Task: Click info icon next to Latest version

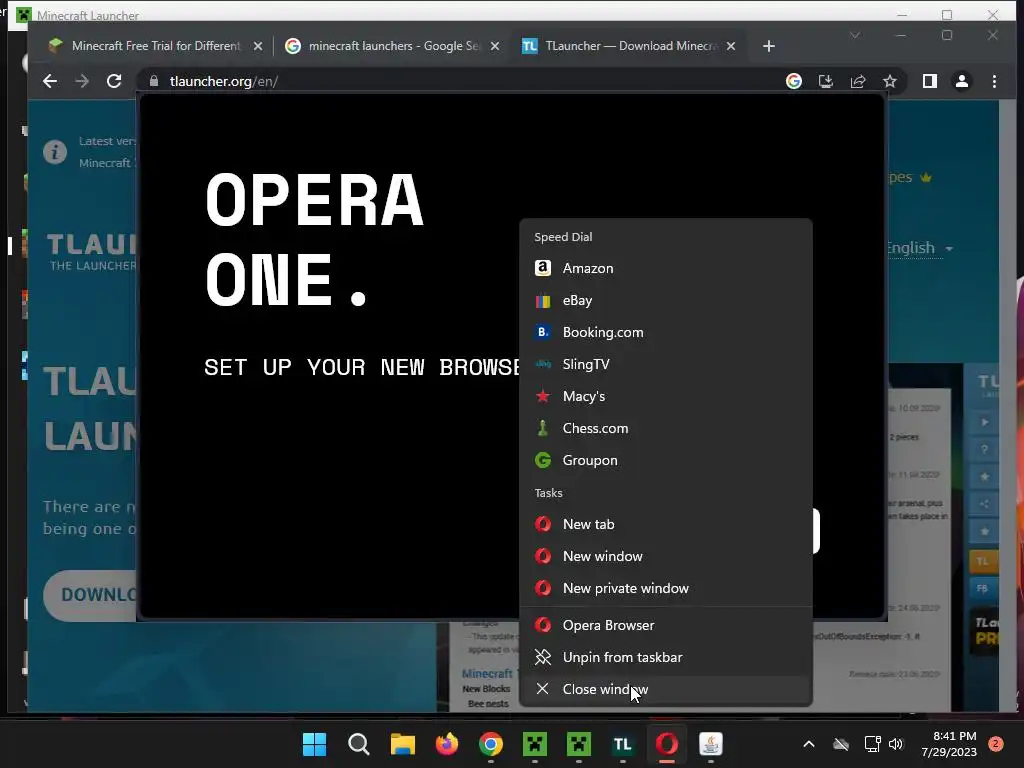Action: (55, 152)
